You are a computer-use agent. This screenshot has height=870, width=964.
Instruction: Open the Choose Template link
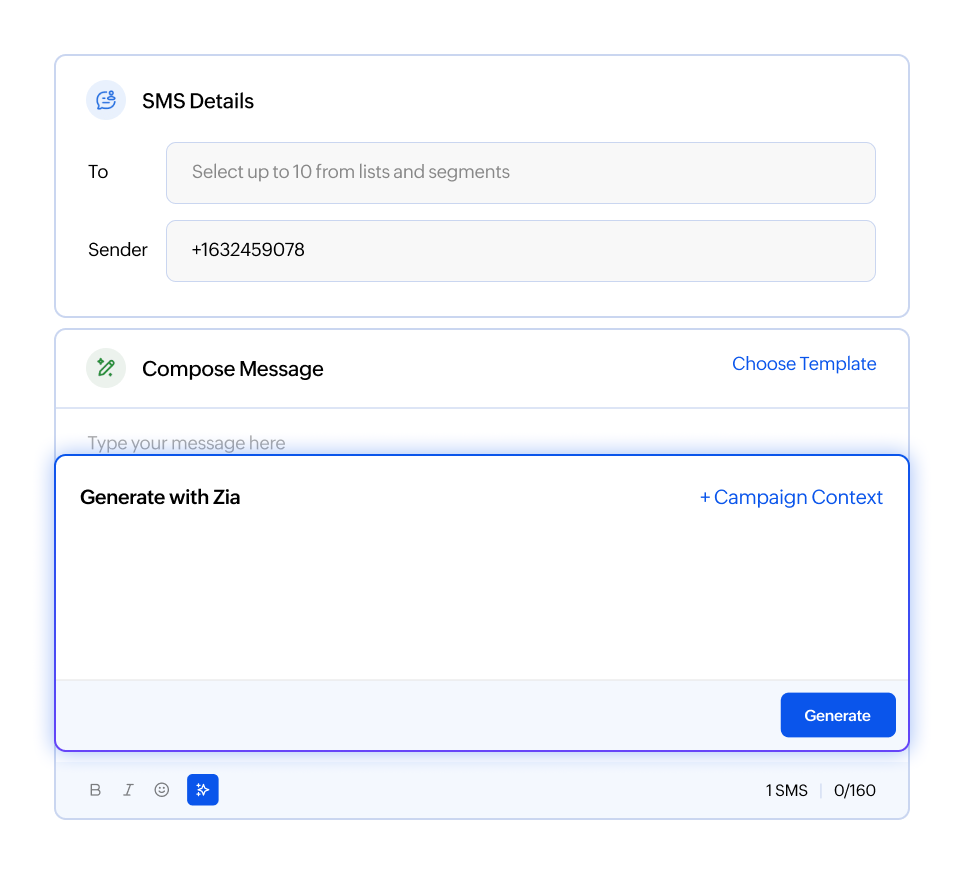point(804,363)
